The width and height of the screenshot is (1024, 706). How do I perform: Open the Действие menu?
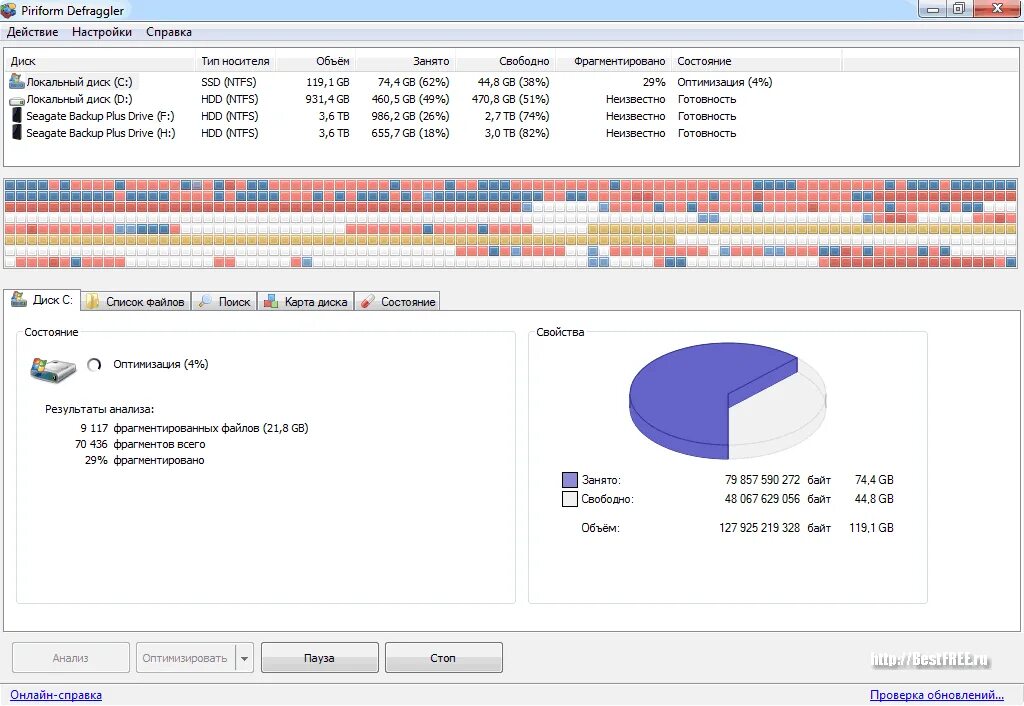(x=33, y=32)
